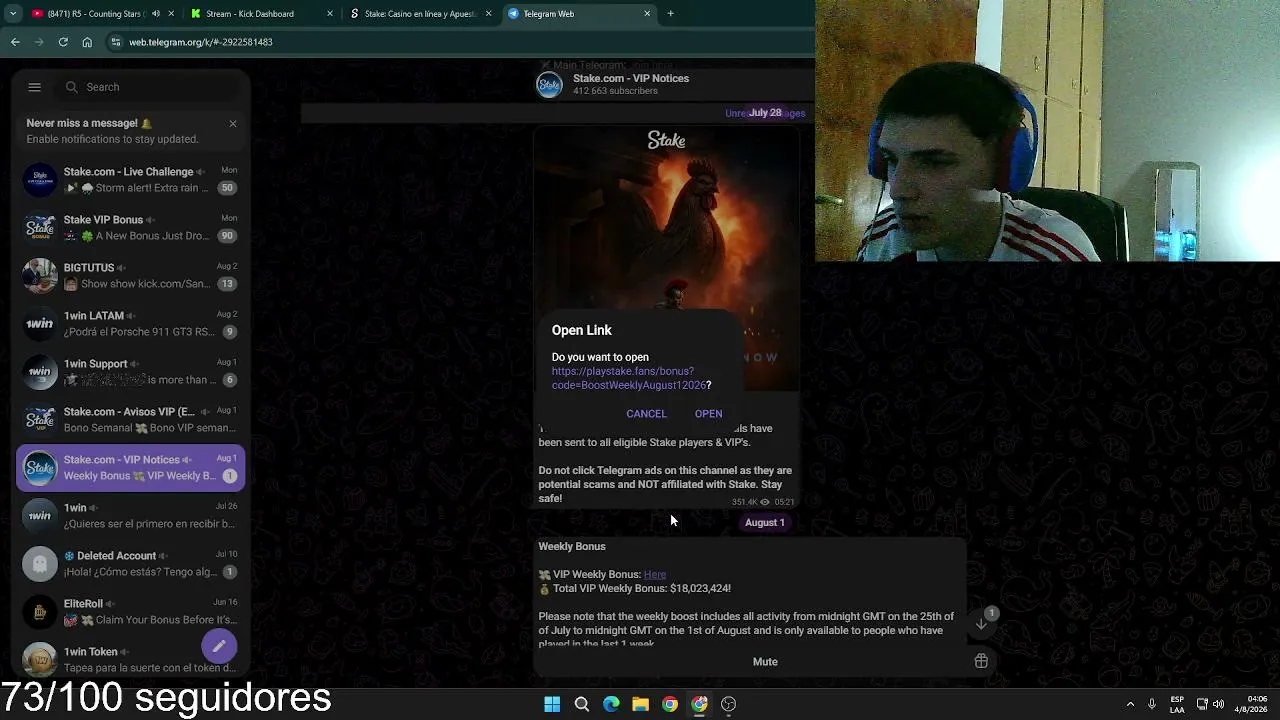This screenshot has width=1280, height=720.
Task: Open 1win LATAM chat avatar
Action: tap(40, 324)
